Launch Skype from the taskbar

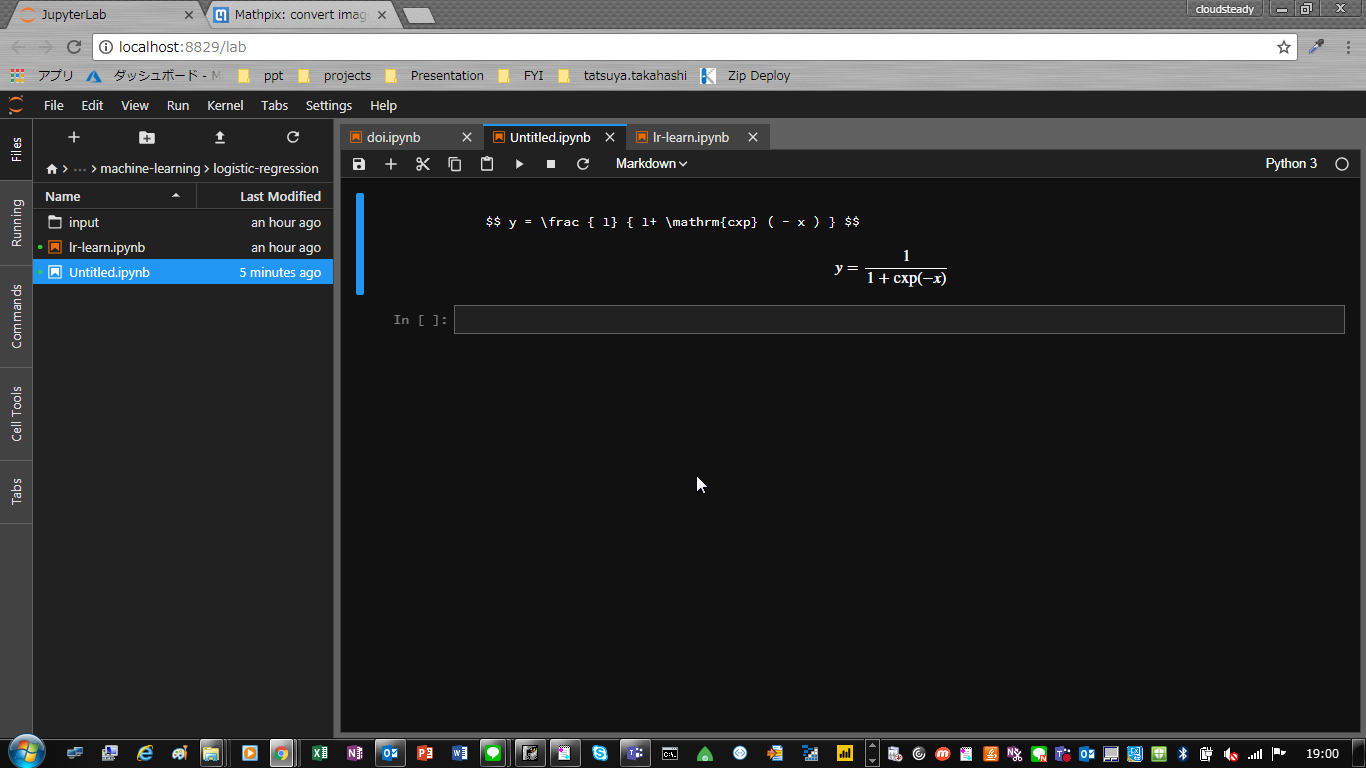click(x=599, y=752)
